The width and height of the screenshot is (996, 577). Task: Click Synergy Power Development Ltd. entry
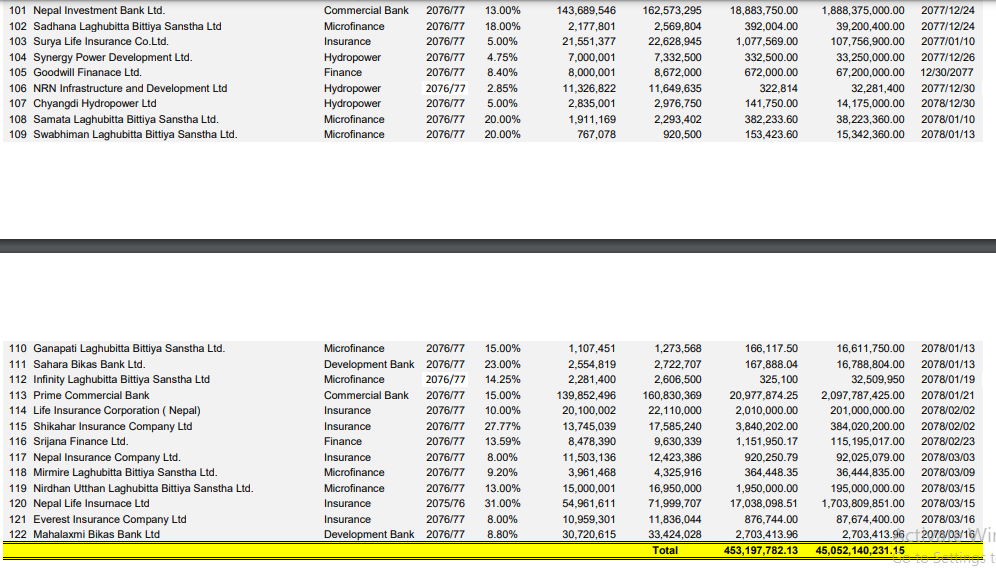coord(112,57)
